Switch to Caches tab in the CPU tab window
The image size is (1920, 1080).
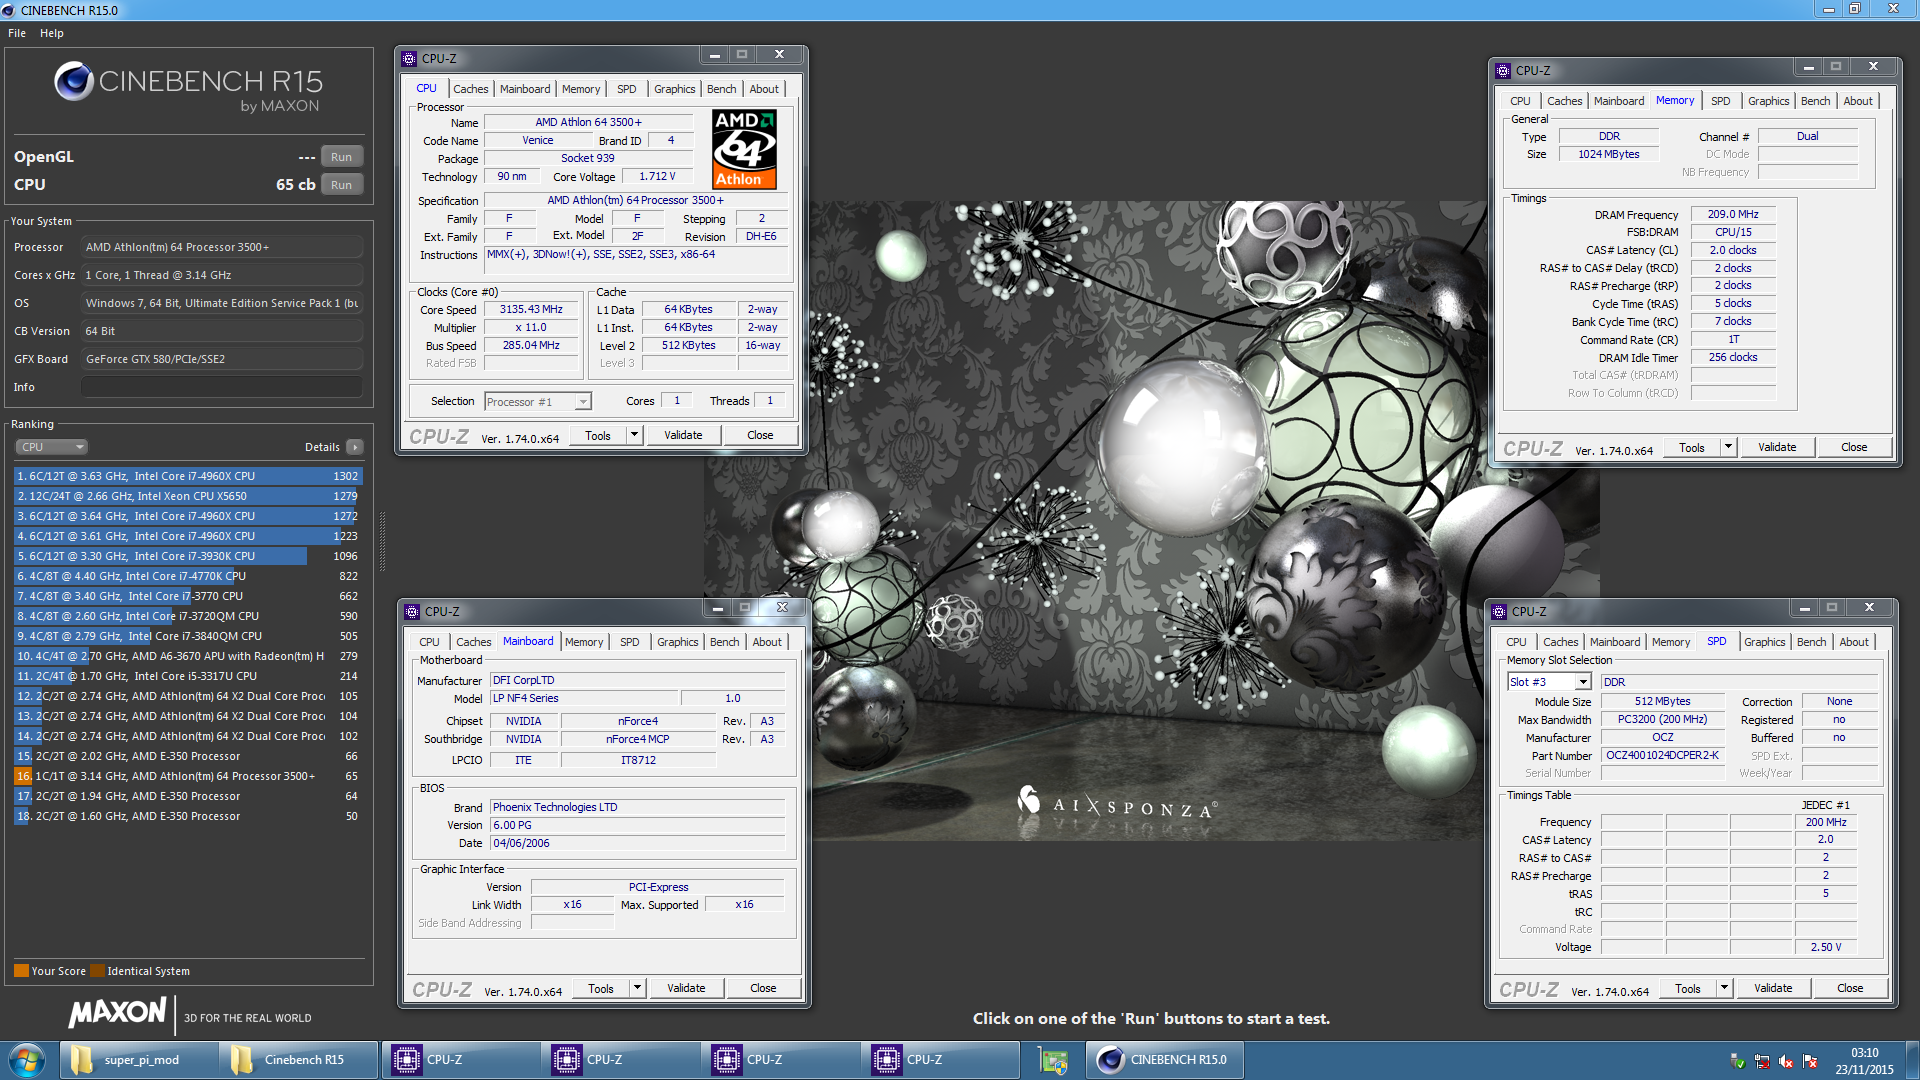click(x=470, y=89)
